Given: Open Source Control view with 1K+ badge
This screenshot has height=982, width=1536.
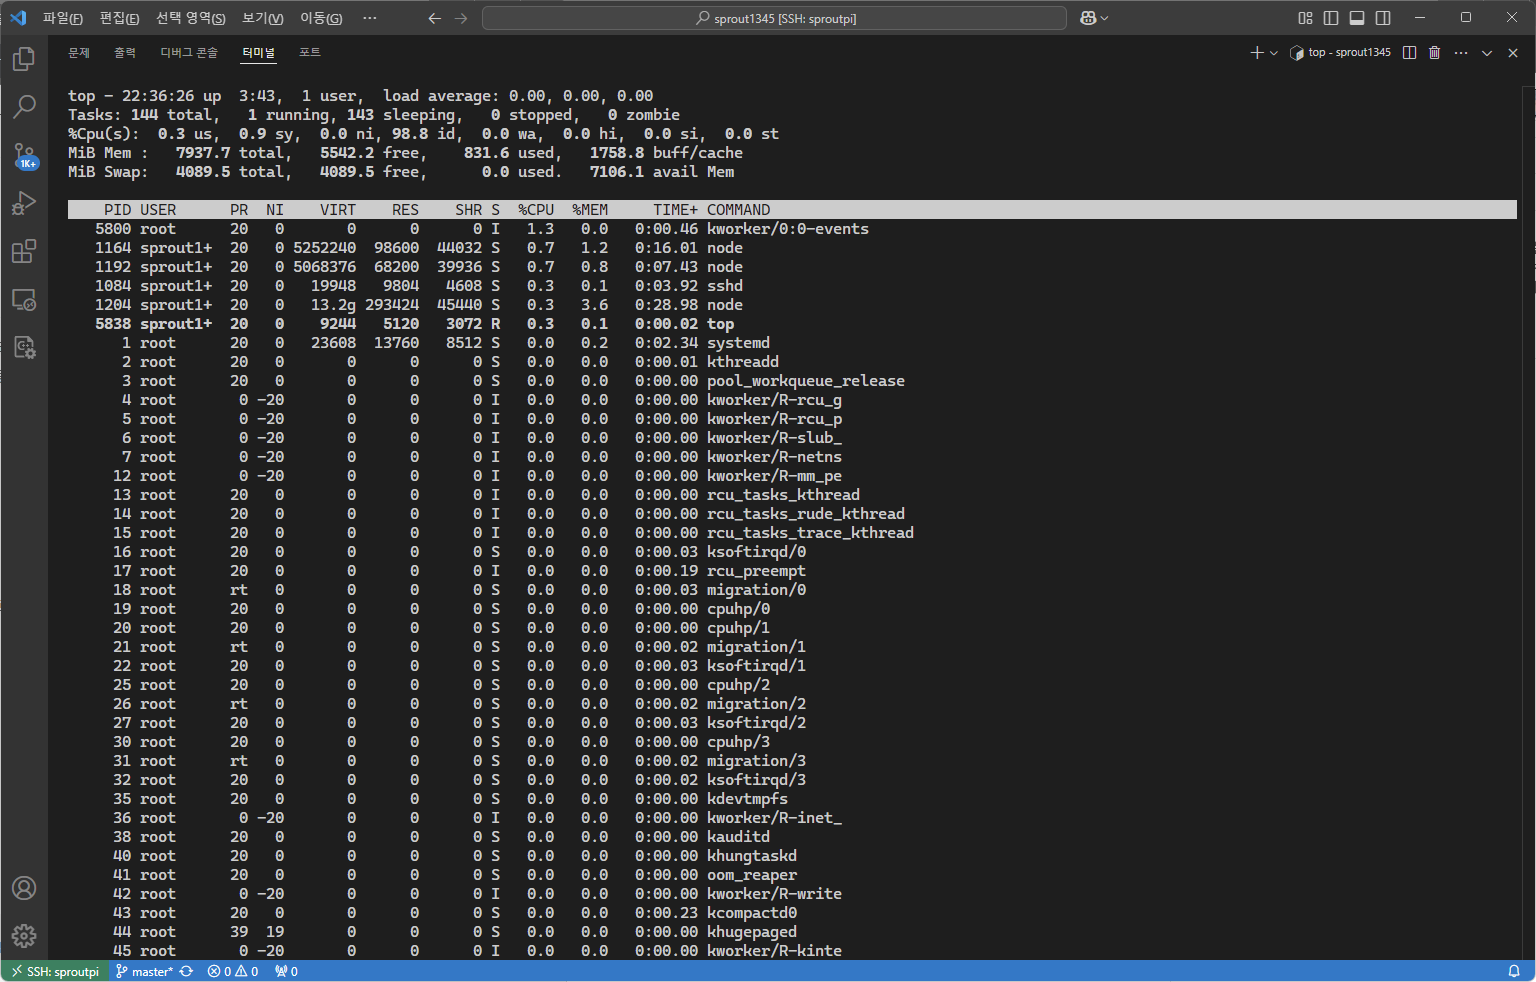Looking at the screenshot, I should click(24, 155).
